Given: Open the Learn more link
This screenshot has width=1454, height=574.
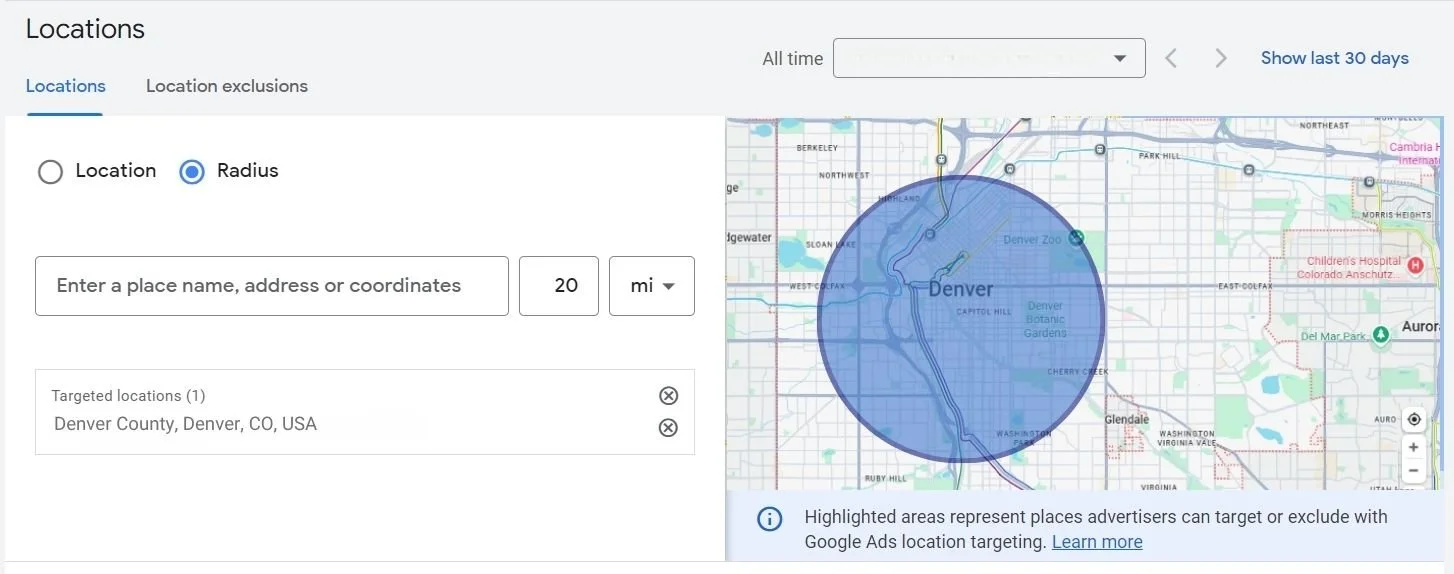Looking at the screenshot, I should (x=1097, y=542).
